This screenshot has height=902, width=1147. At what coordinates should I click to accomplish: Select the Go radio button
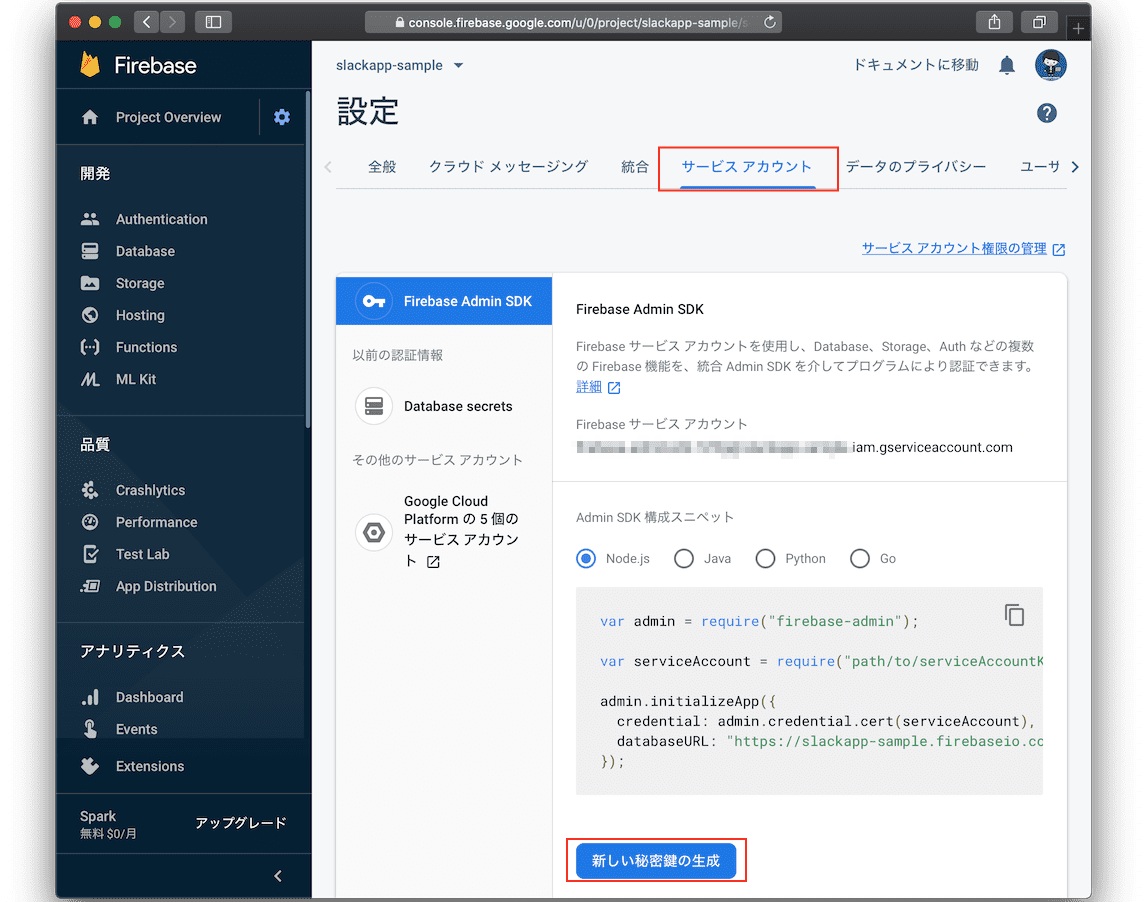[860, 558]
